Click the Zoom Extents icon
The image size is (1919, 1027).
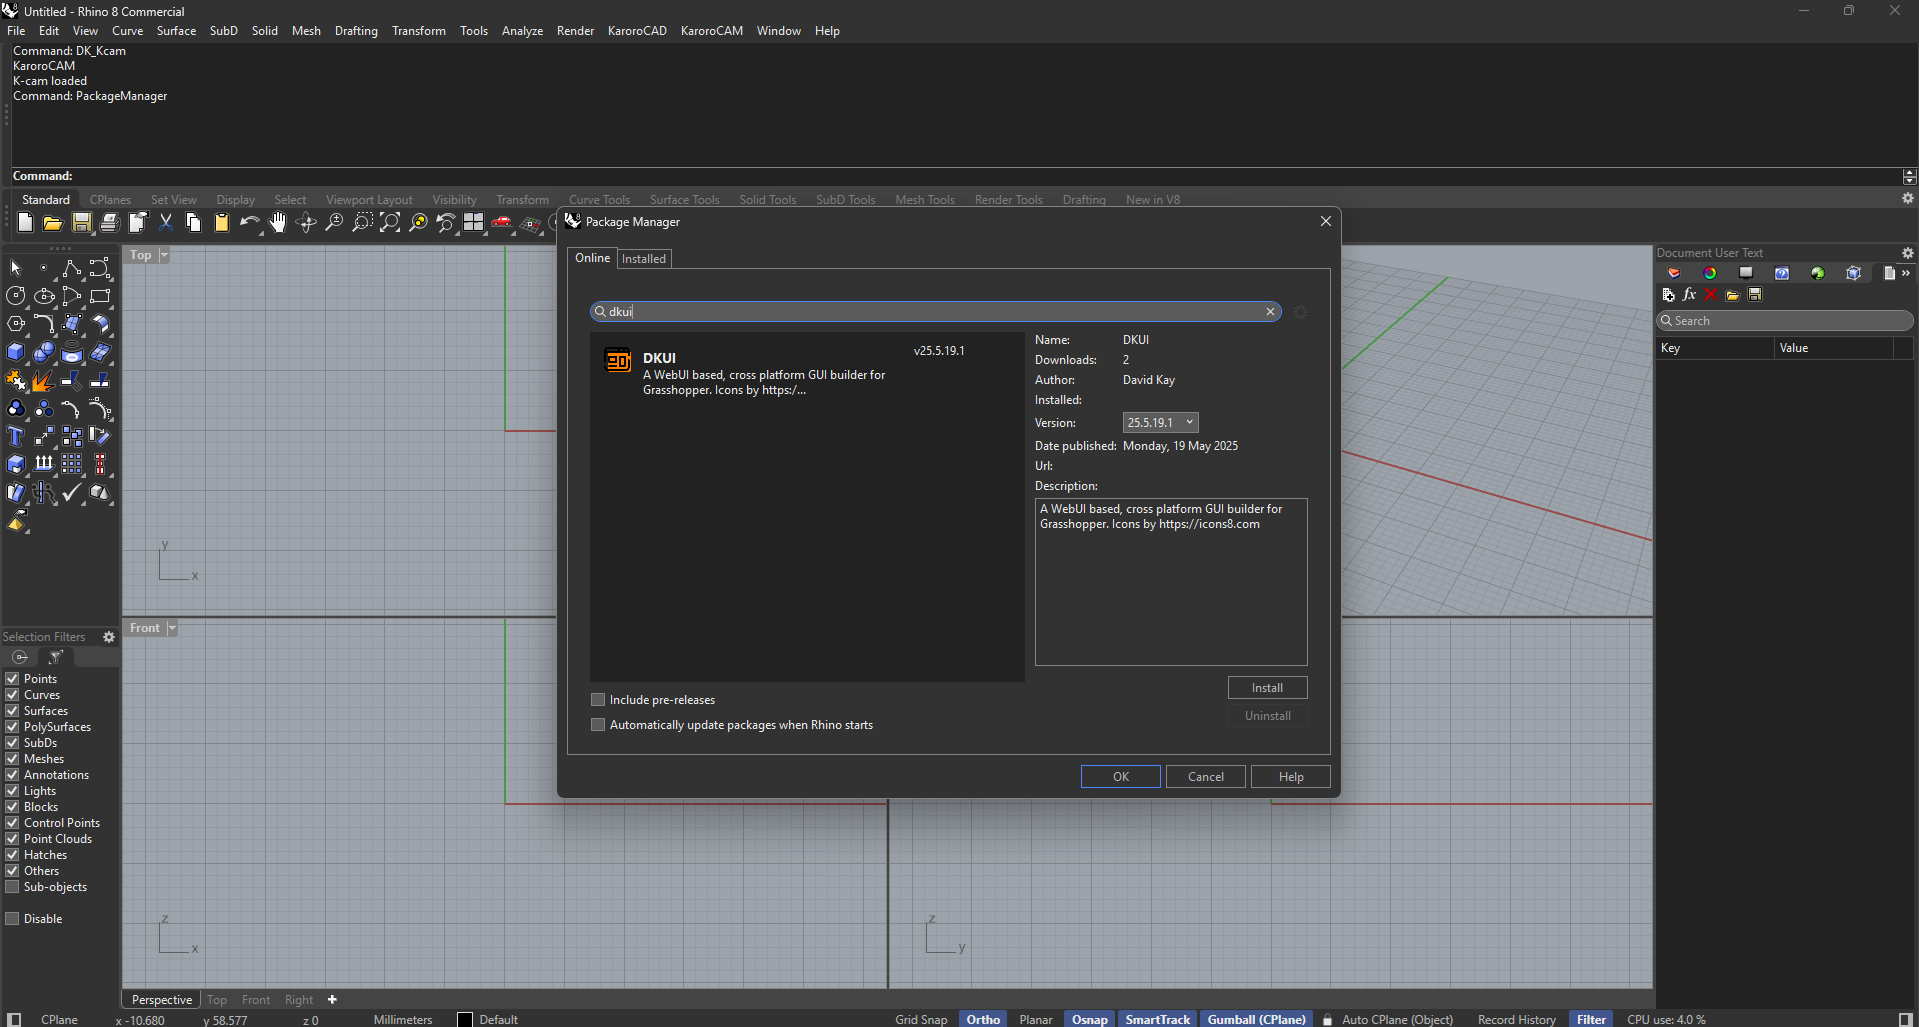coord(390,223)
